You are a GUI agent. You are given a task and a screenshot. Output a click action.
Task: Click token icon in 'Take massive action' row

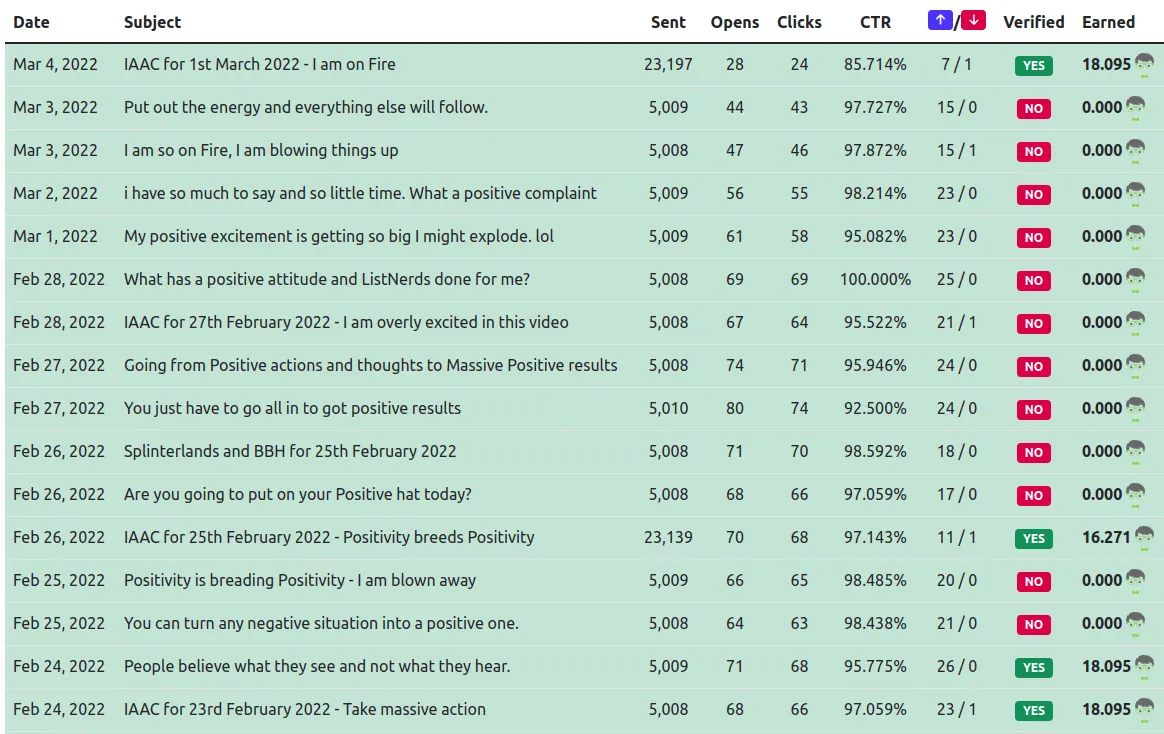coord(1144,710)
